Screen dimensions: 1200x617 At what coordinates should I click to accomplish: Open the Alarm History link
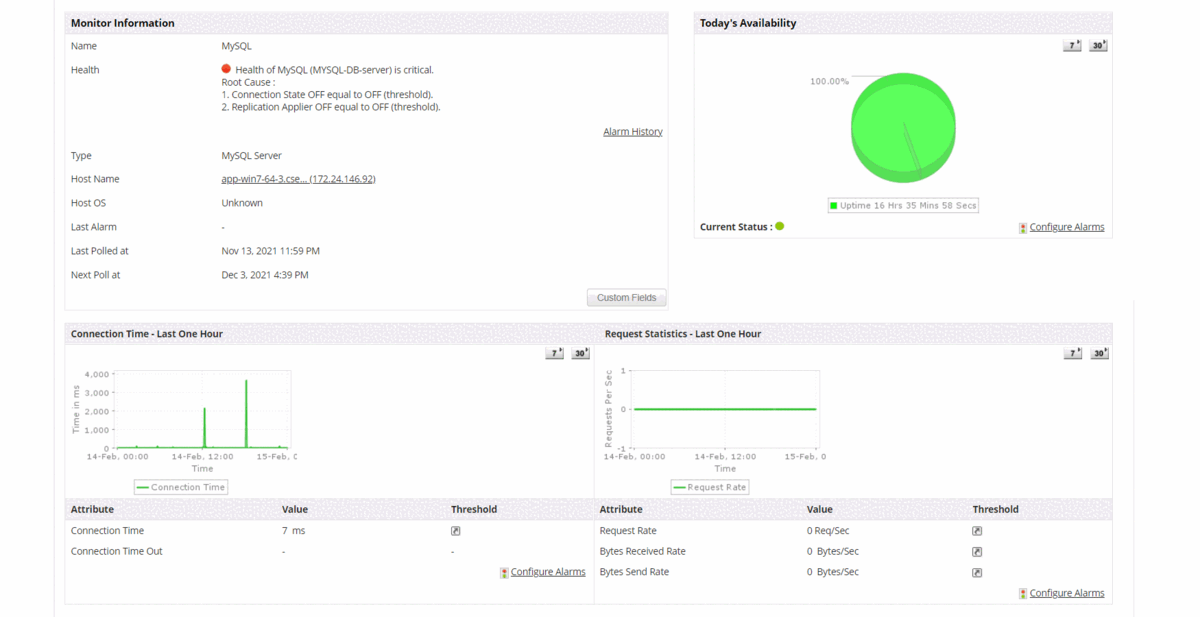click(x=633, y=132)
